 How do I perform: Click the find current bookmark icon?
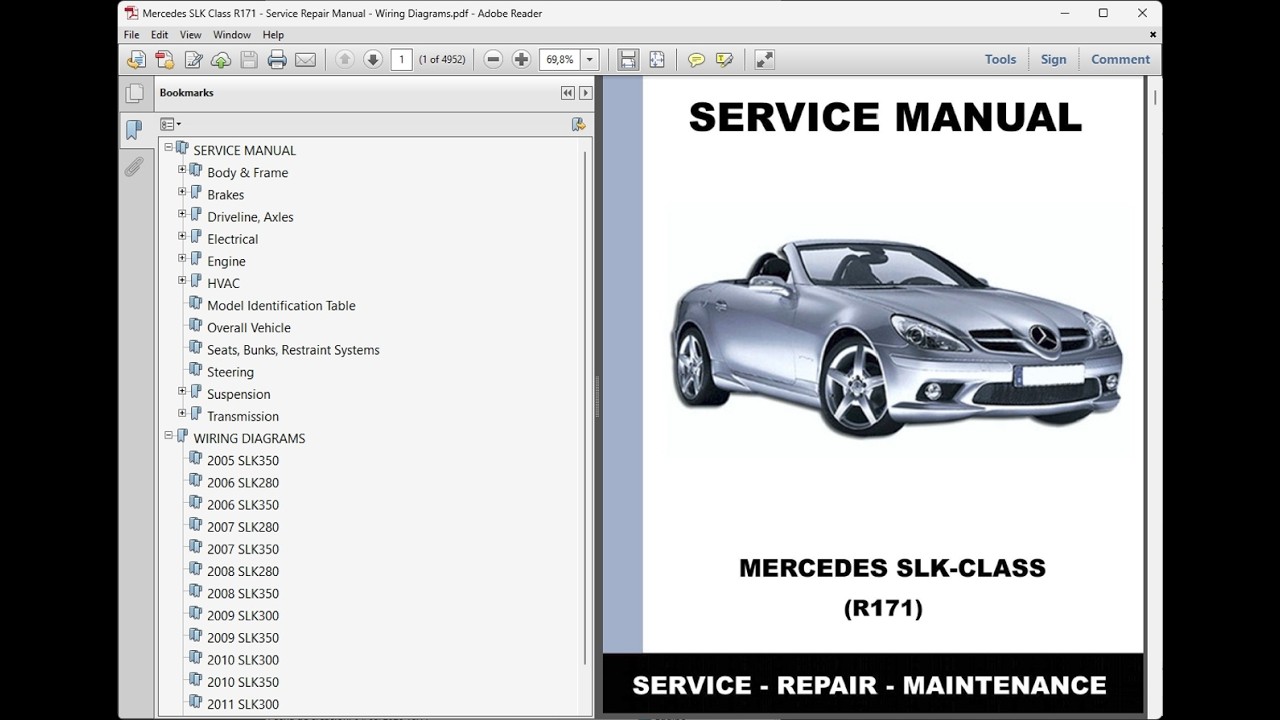click(578, 124)
